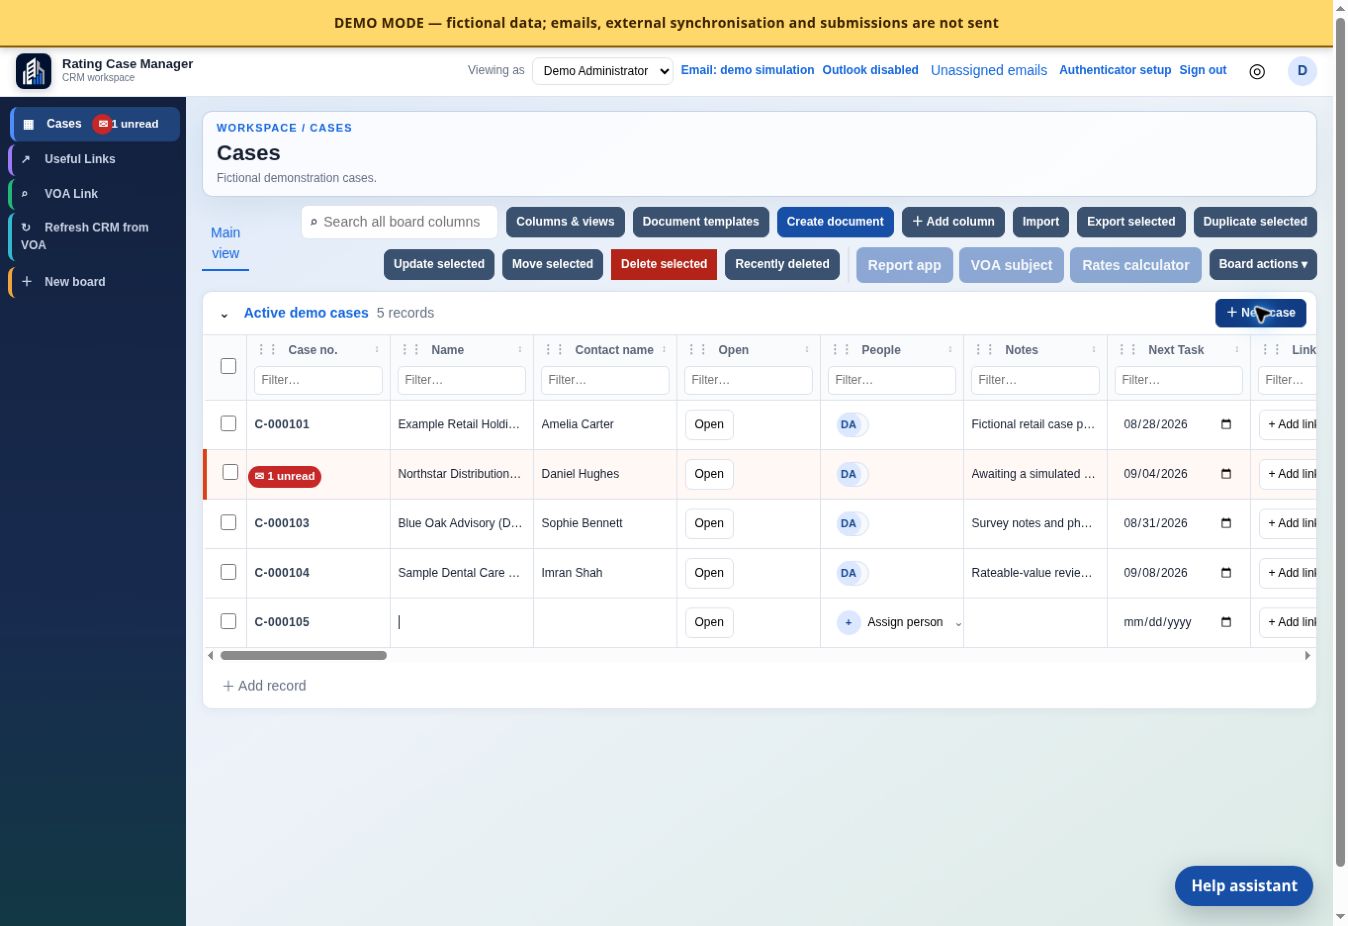Open status dropdown for Sophie Bennett row
1348x926 pixels.
(x=709, y=523)
